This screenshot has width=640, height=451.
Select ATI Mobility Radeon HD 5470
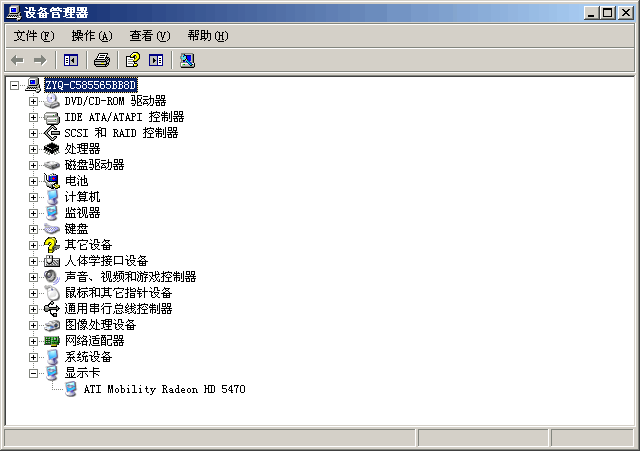point(164,389)
